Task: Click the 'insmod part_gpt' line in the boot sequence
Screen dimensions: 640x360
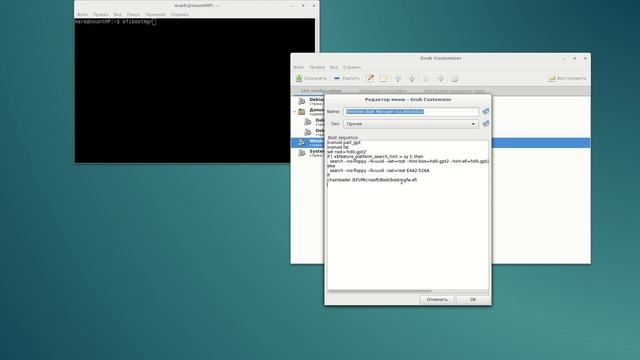Action: (344, 143)
